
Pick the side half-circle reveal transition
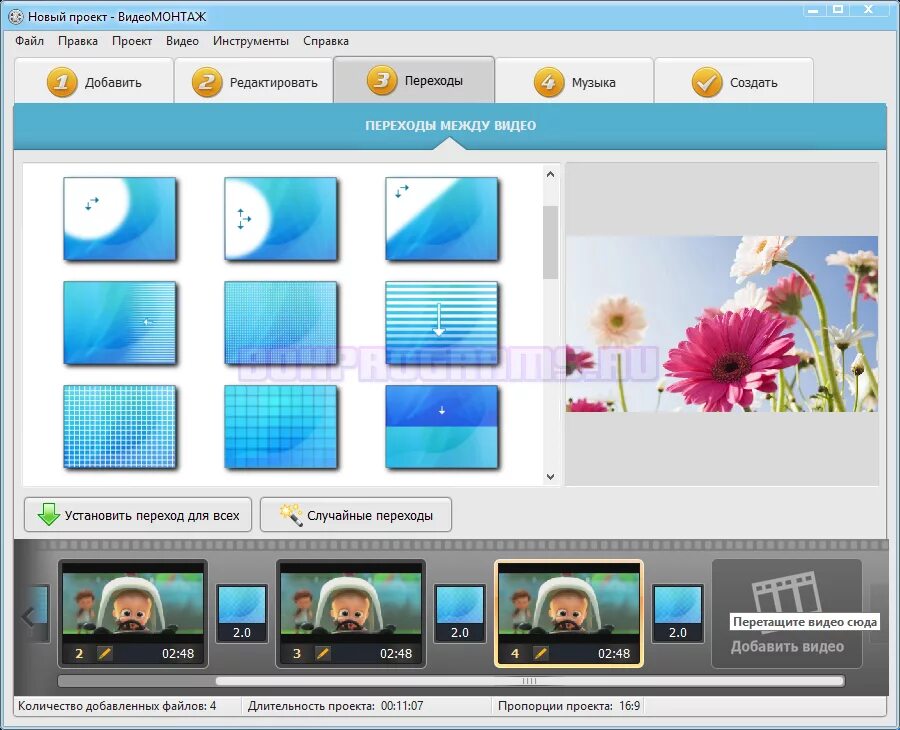point(281,219)
